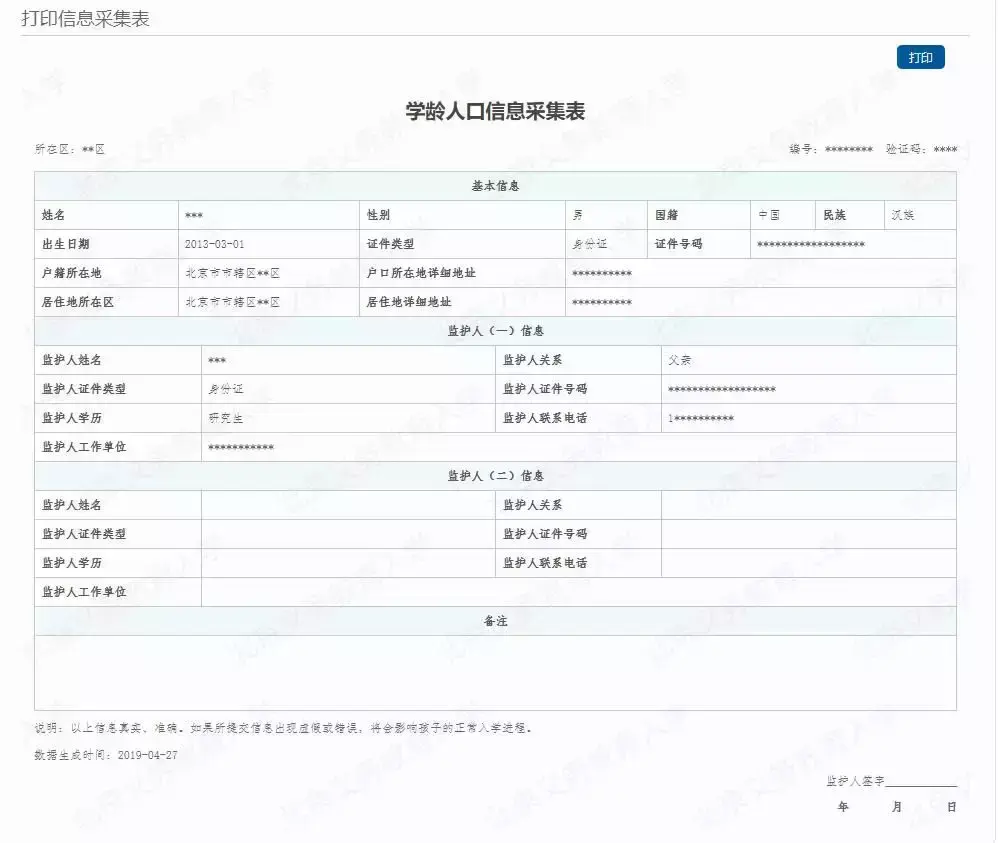
Task: Click 监护人工作单位 label under 监护人（二）
Action: click(84, 592)
